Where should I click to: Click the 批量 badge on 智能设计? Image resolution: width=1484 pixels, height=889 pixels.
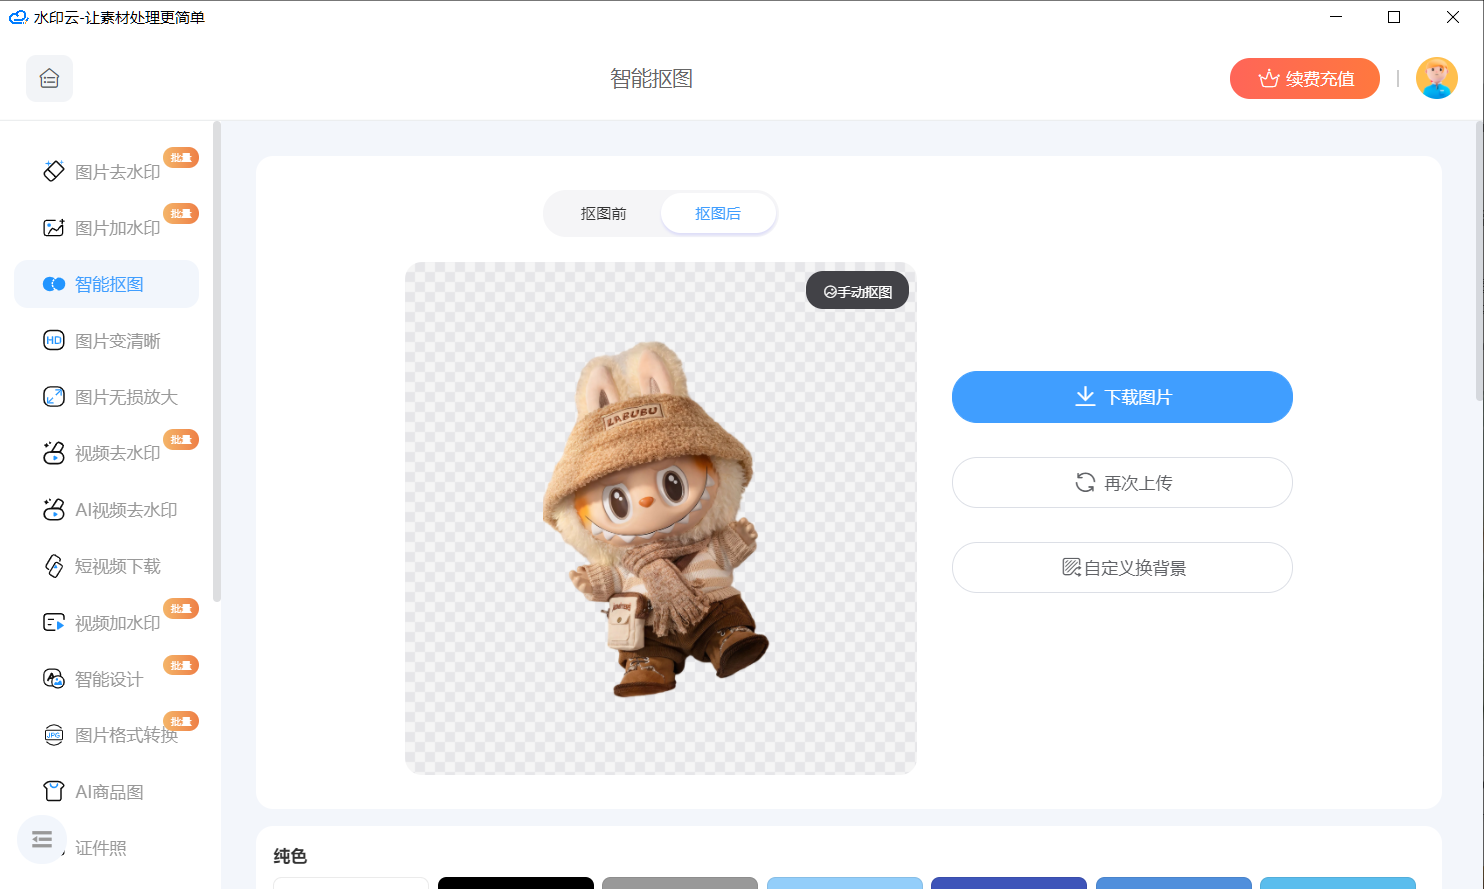pyautogui.click(x=181, y=665)
